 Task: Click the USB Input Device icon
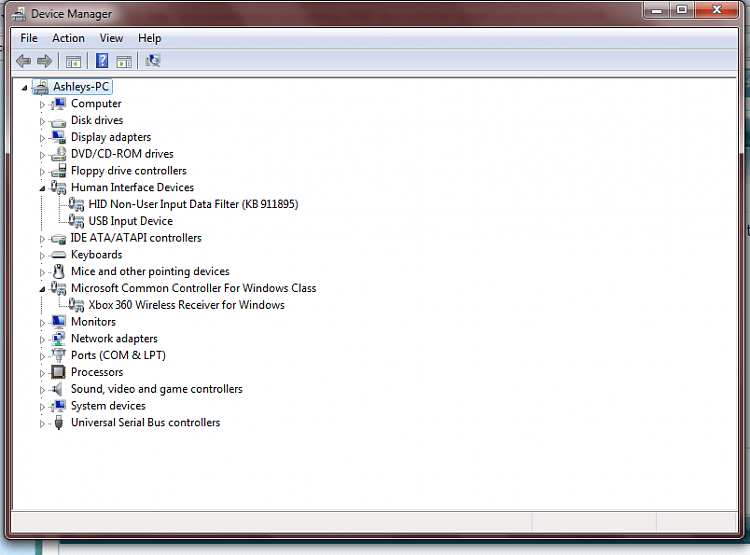pos(76,221)
